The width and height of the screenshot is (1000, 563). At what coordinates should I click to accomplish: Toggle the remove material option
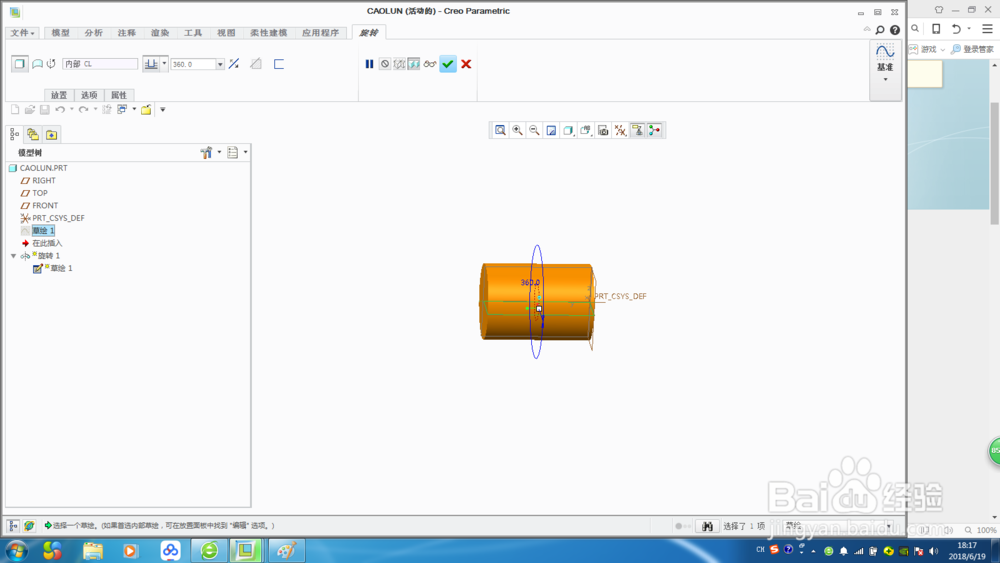[x=256, y=64]
